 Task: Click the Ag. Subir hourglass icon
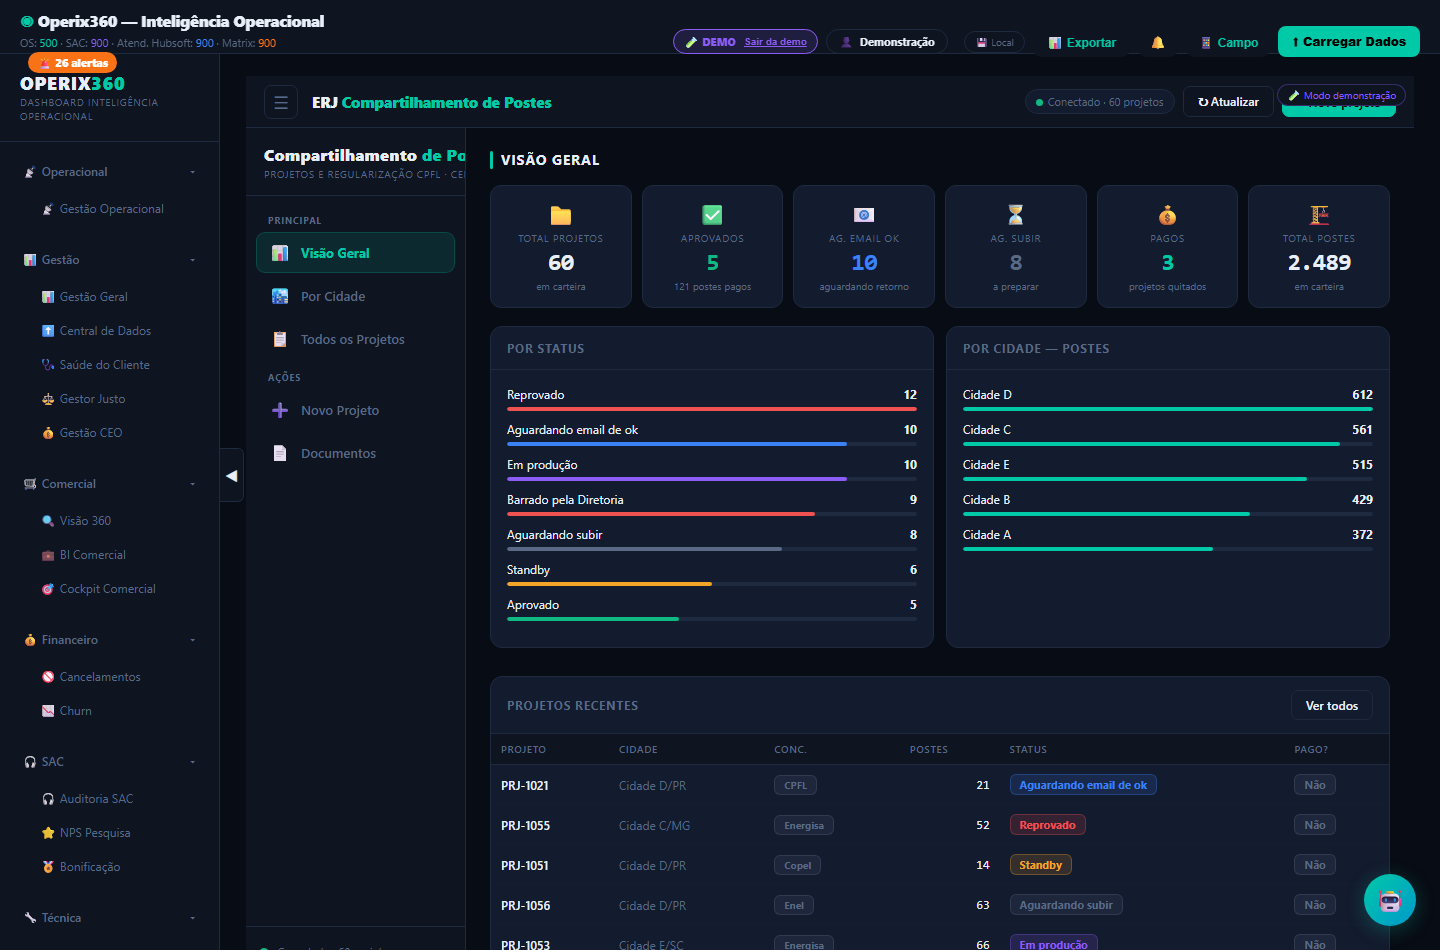pyautogui.click(x=1016, y=215)
